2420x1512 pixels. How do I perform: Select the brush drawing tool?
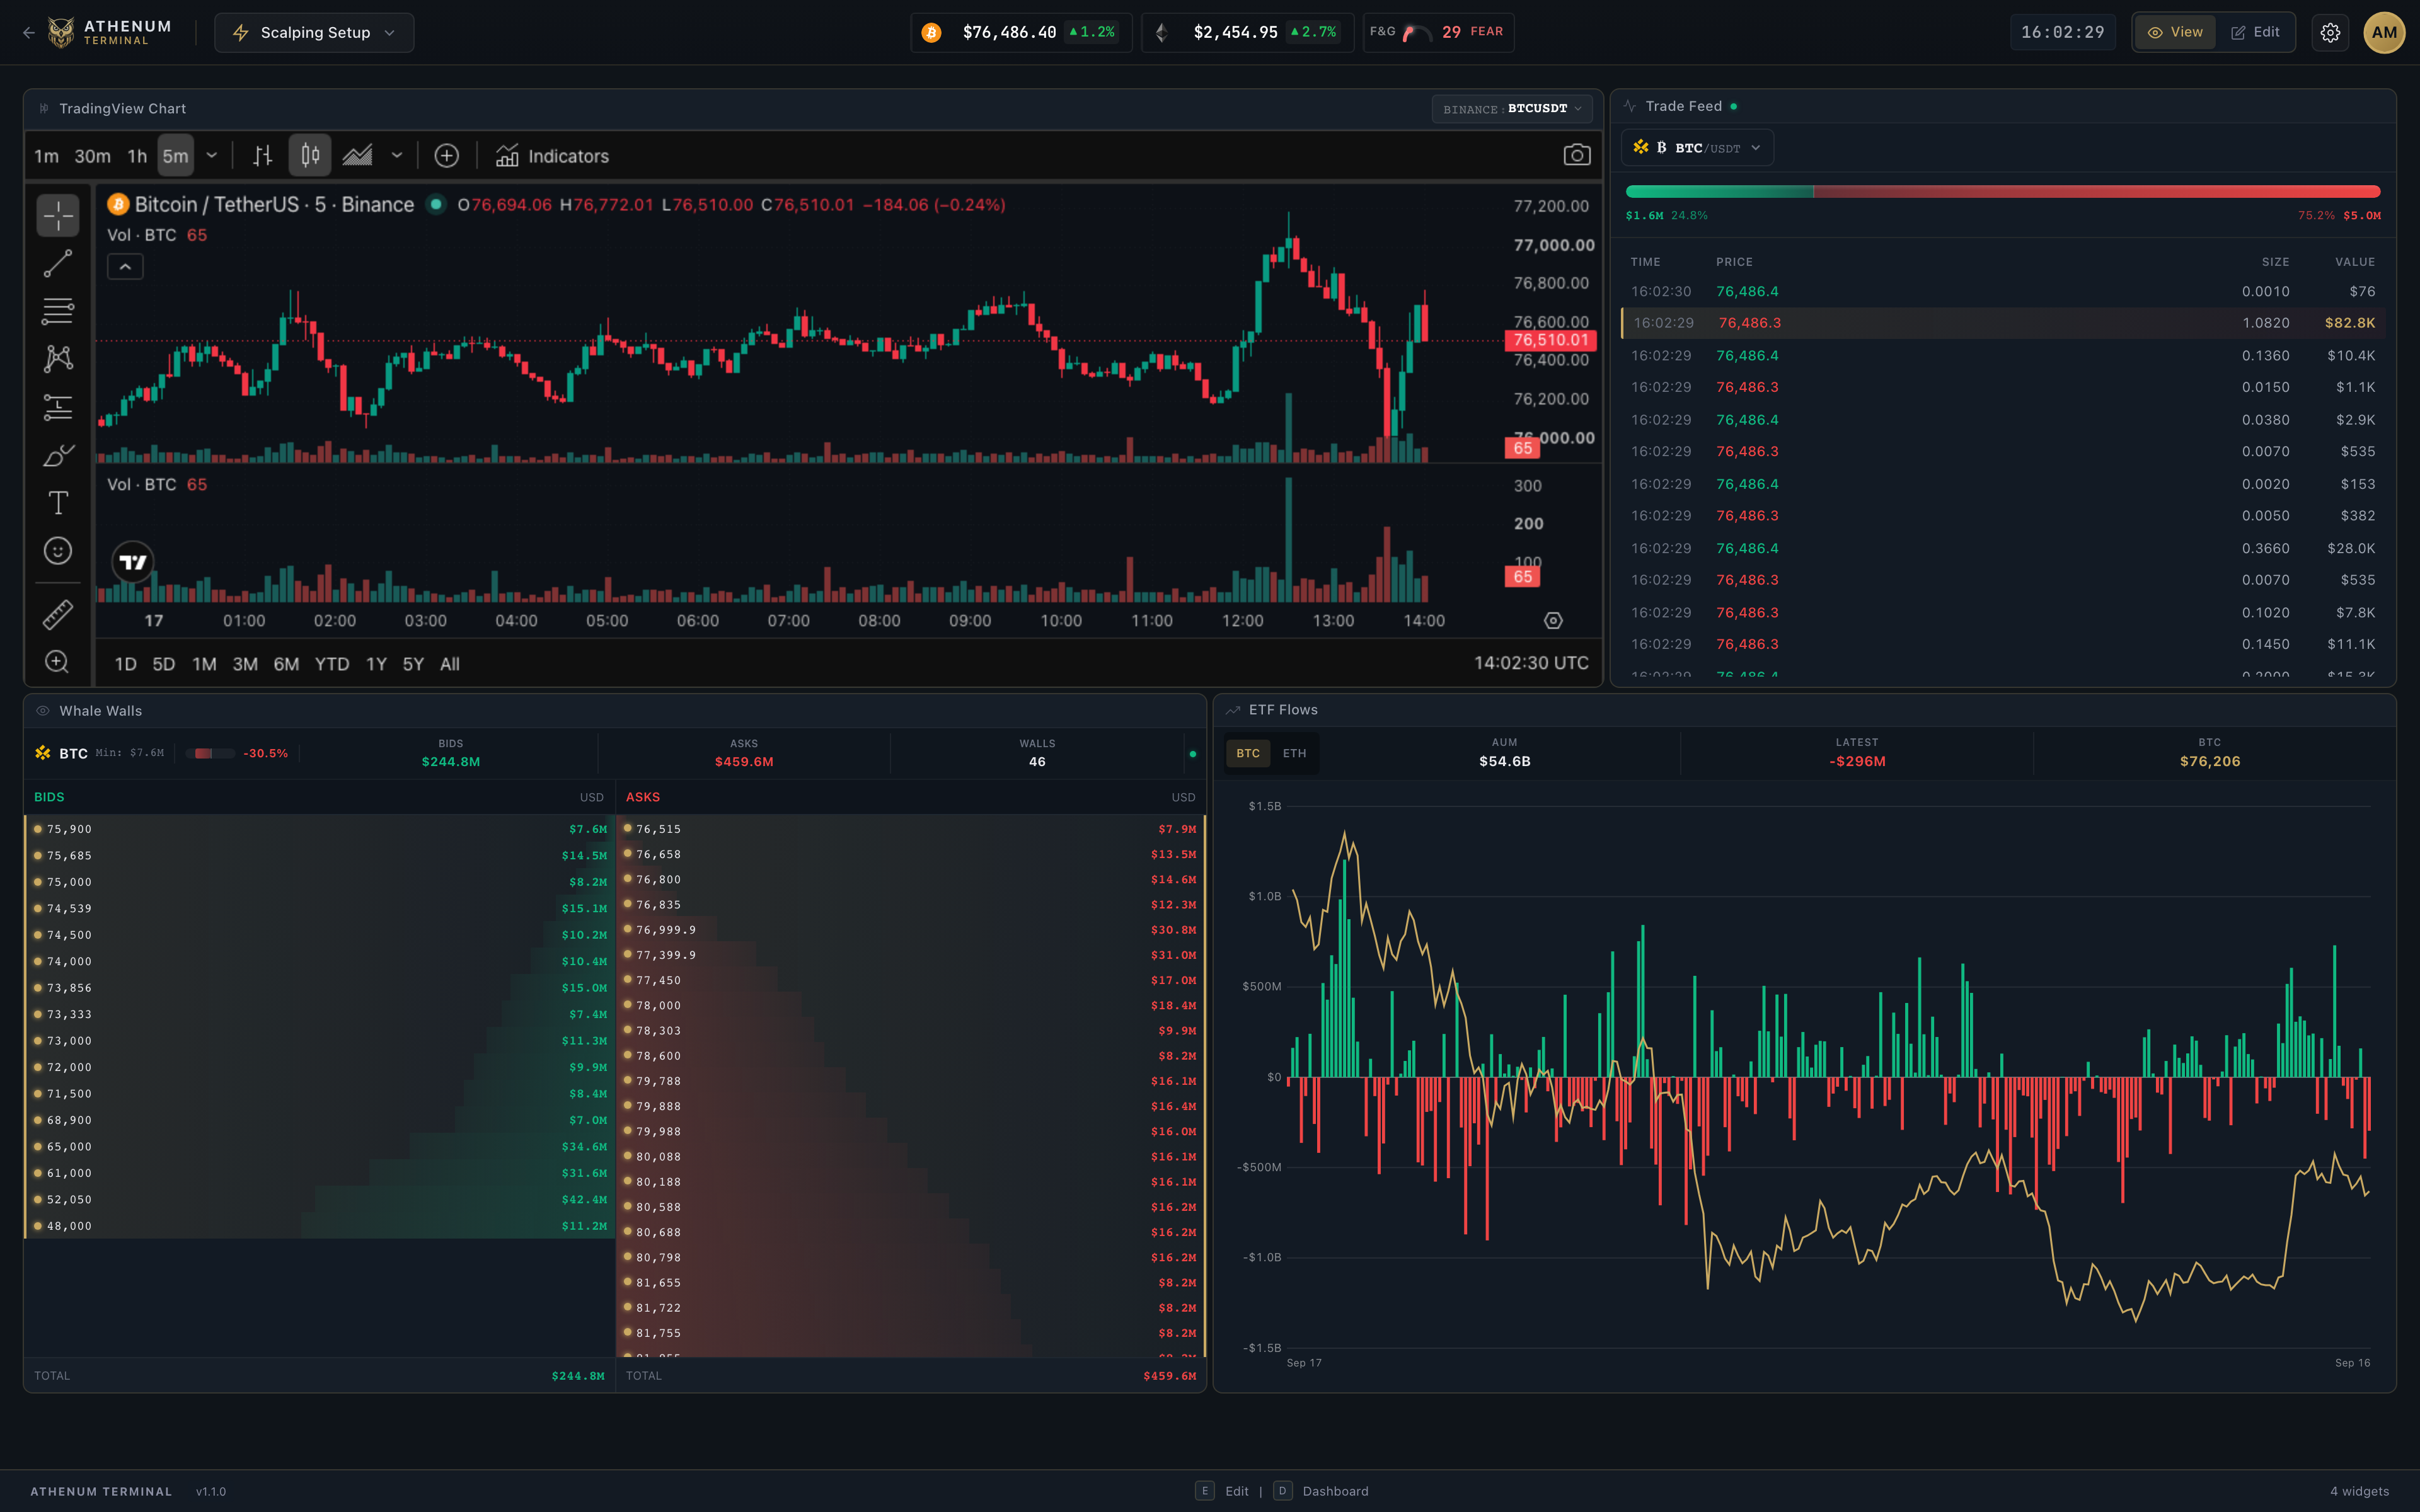point(58,455)
